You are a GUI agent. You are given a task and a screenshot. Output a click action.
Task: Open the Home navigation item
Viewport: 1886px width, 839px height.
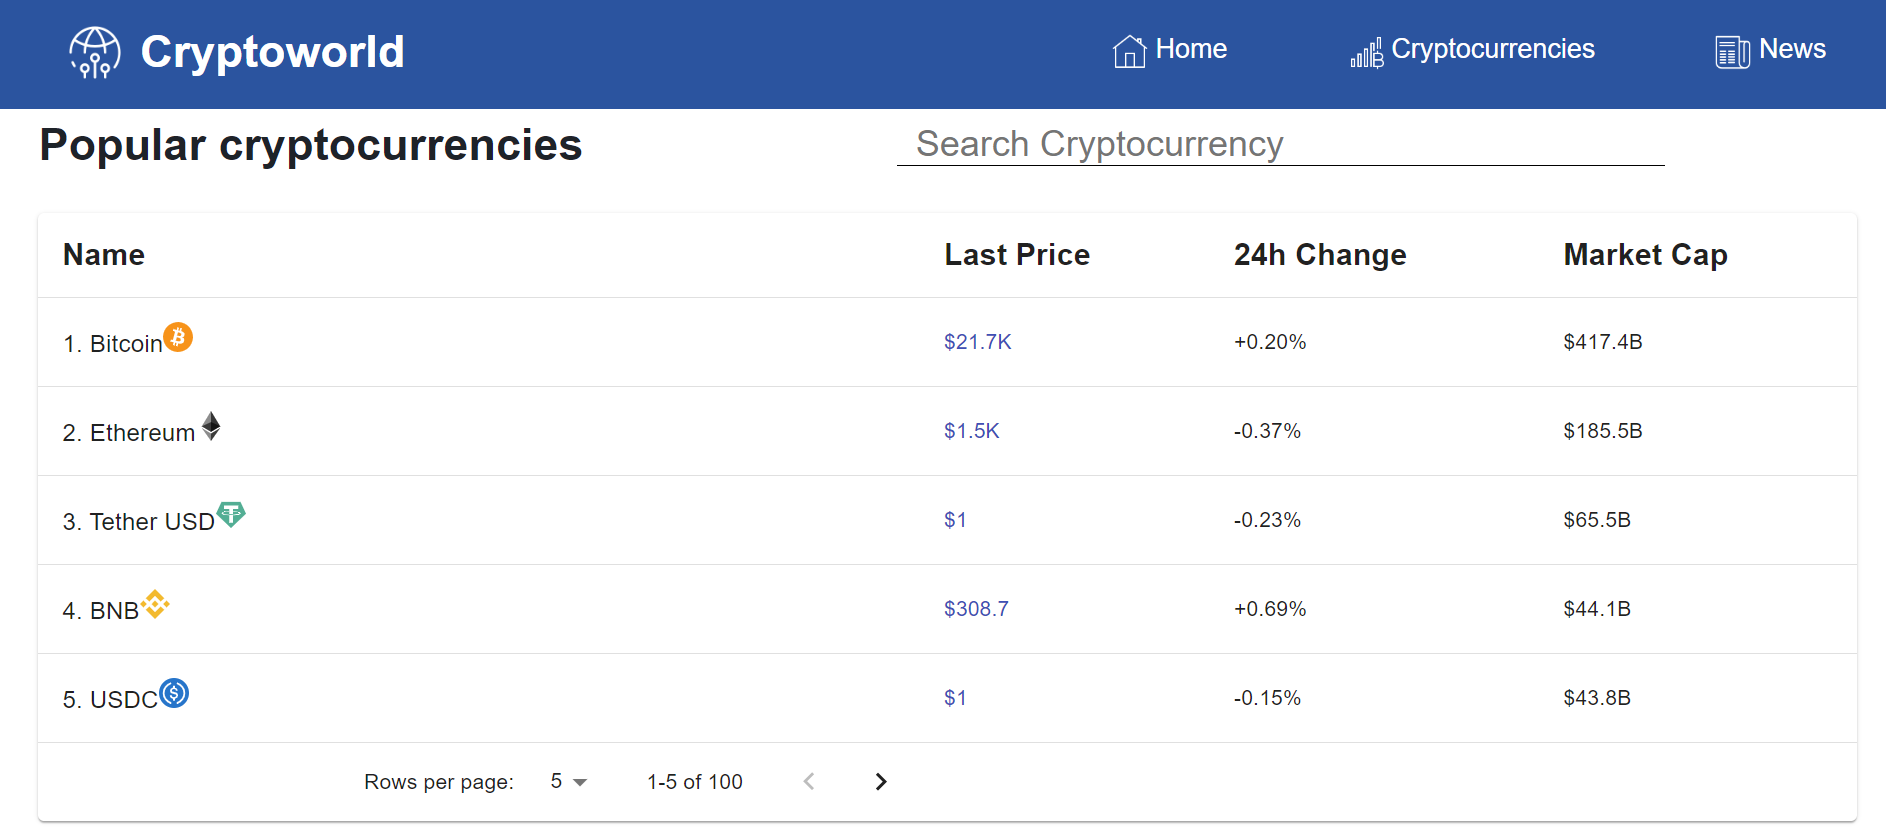[x=1190, y=49]
